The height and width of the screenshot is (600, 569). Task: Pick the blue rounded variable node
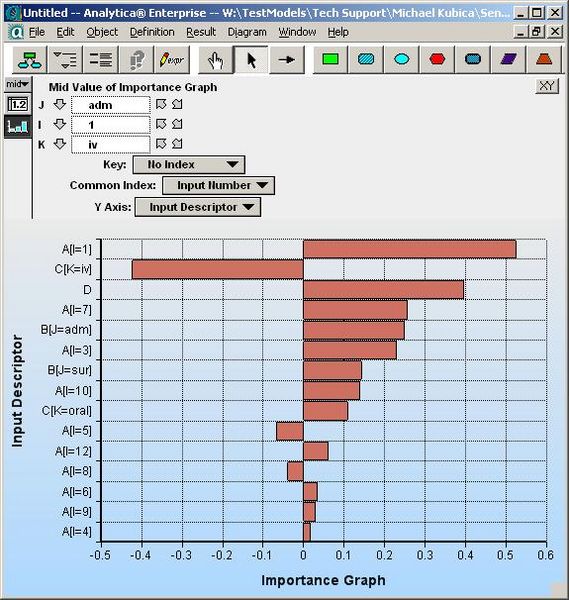pos(366,59)
